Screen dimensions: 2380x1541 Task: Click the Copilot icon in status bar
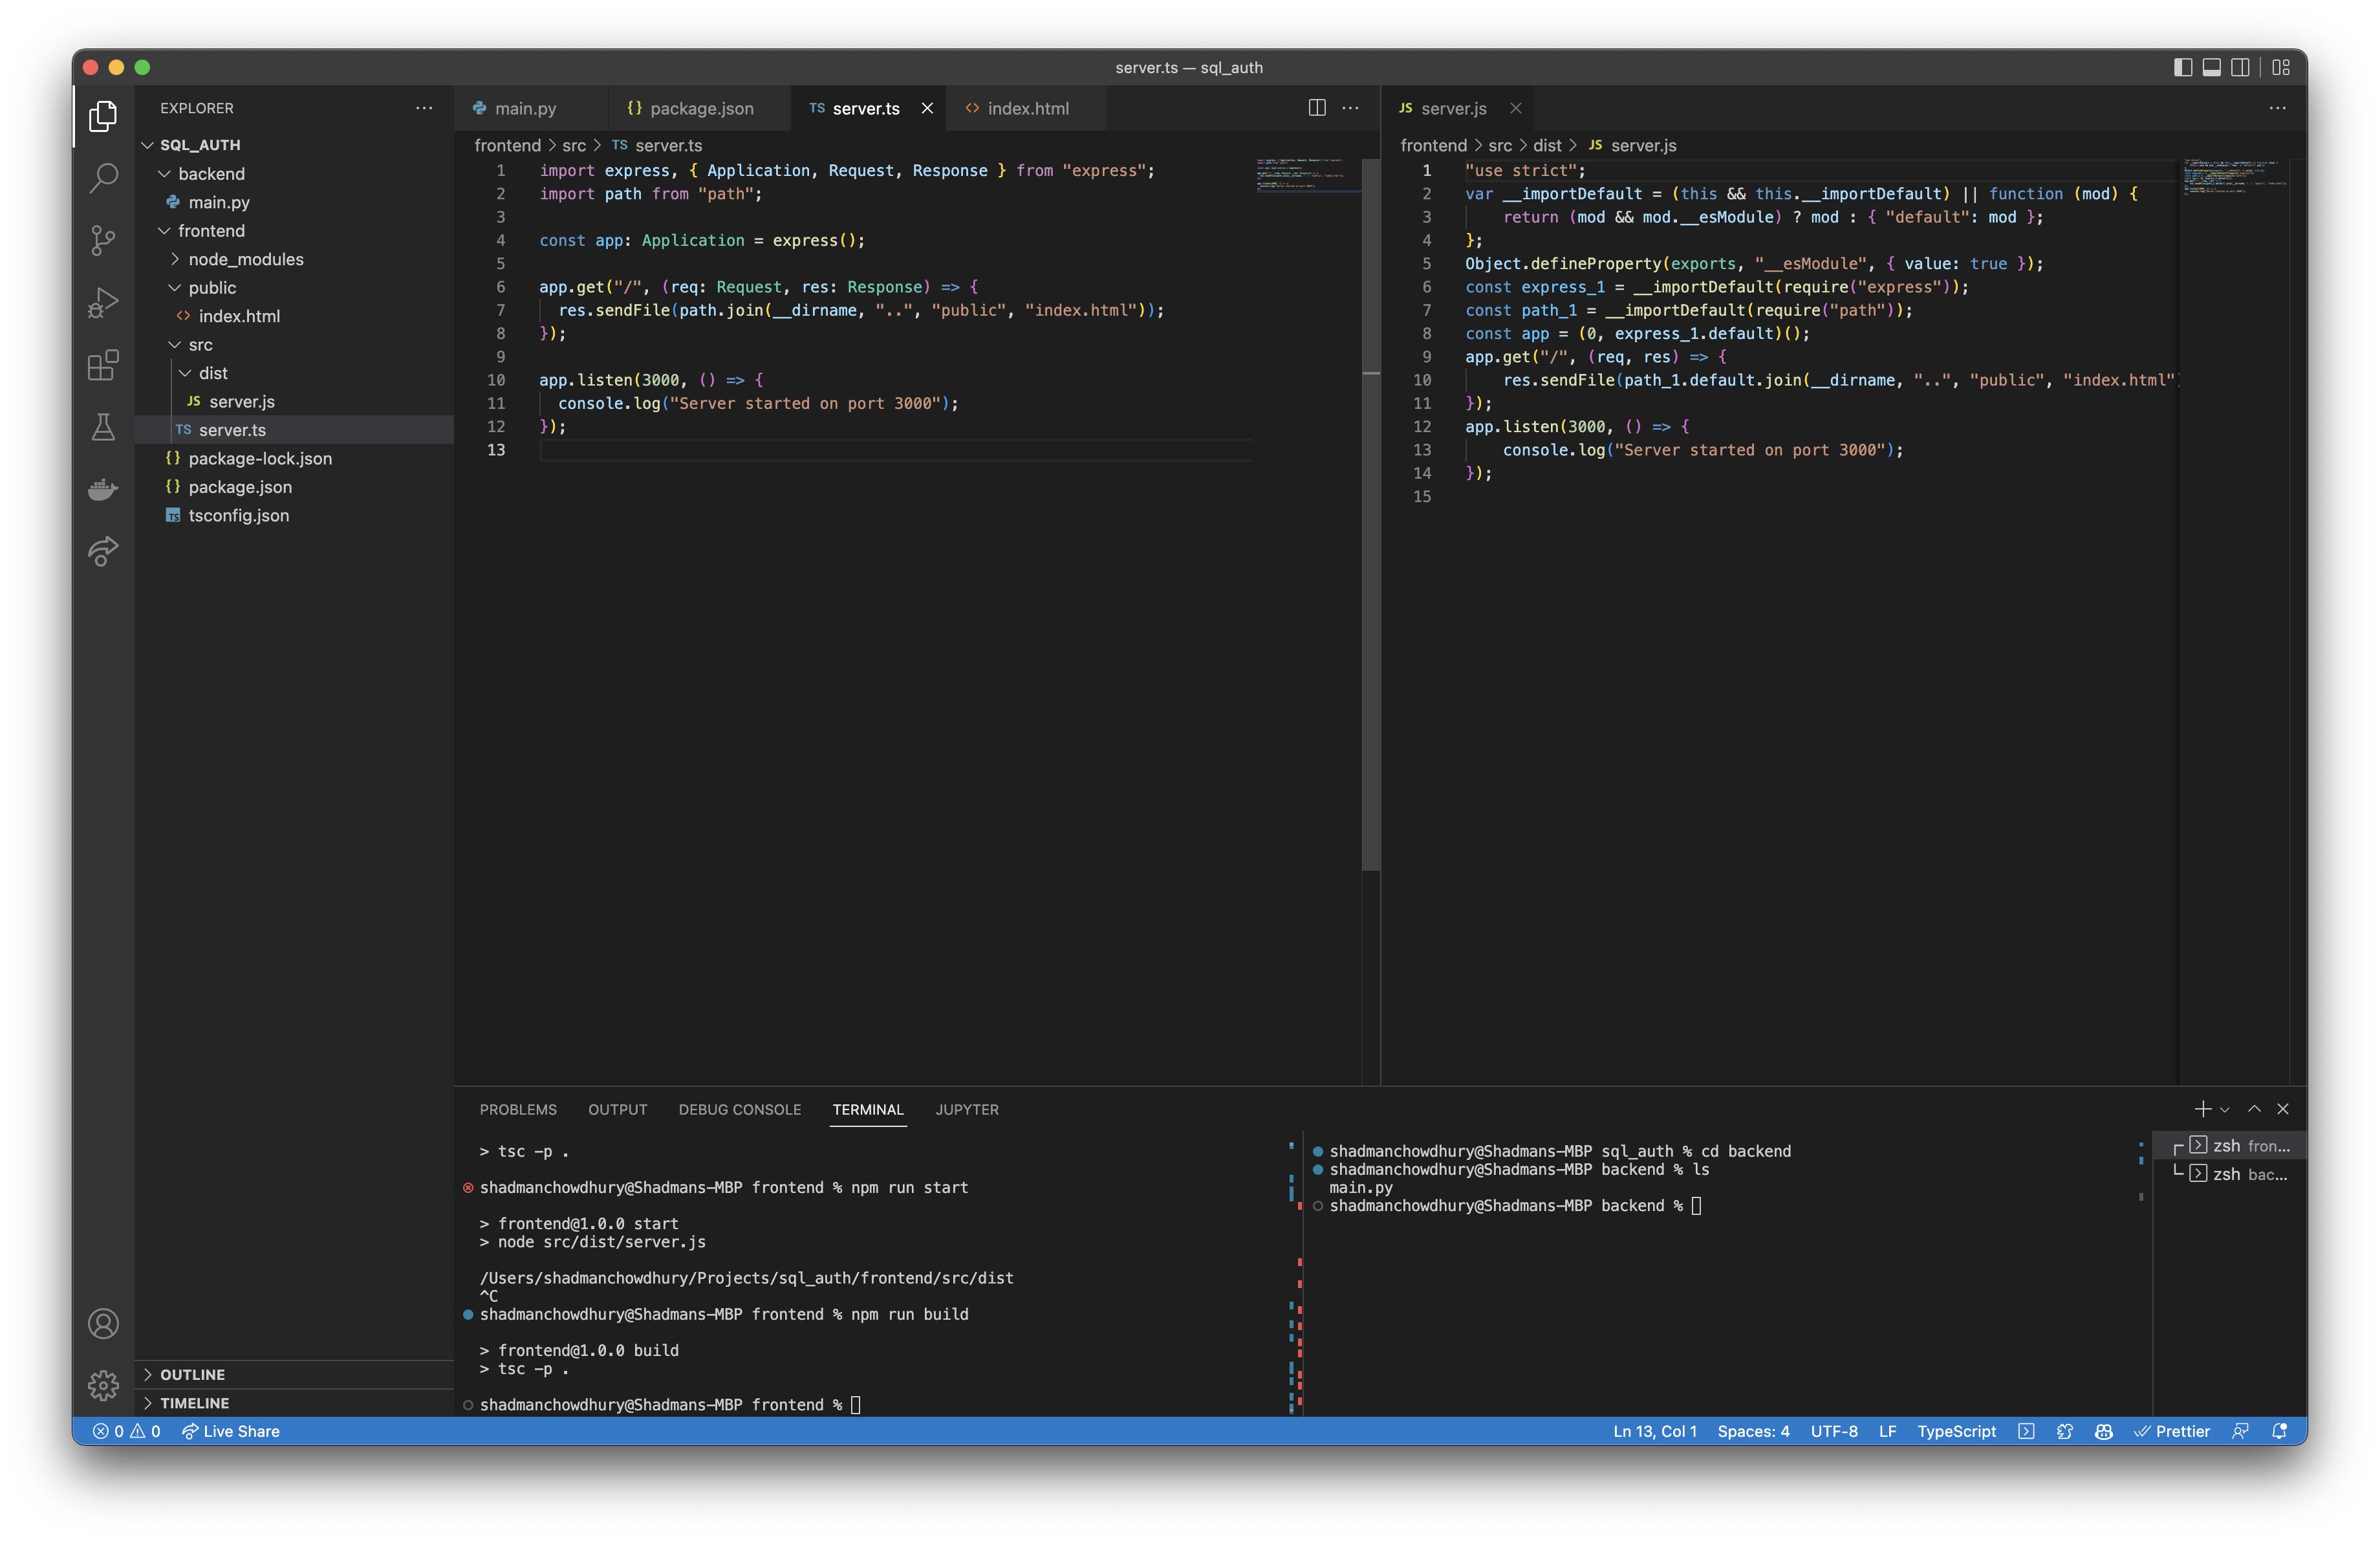point(2103,1431)
